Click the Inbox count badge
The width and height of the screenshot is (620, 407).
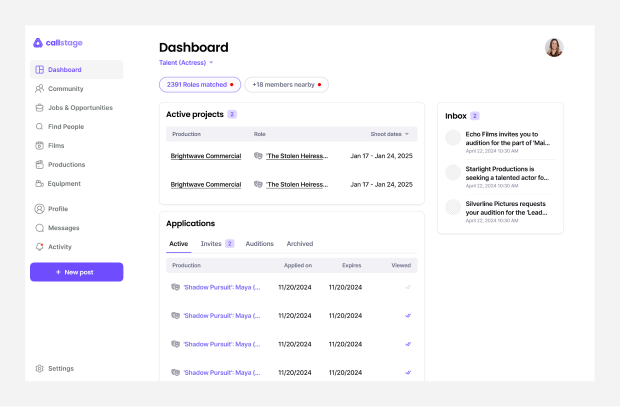(x=475, y=116)
